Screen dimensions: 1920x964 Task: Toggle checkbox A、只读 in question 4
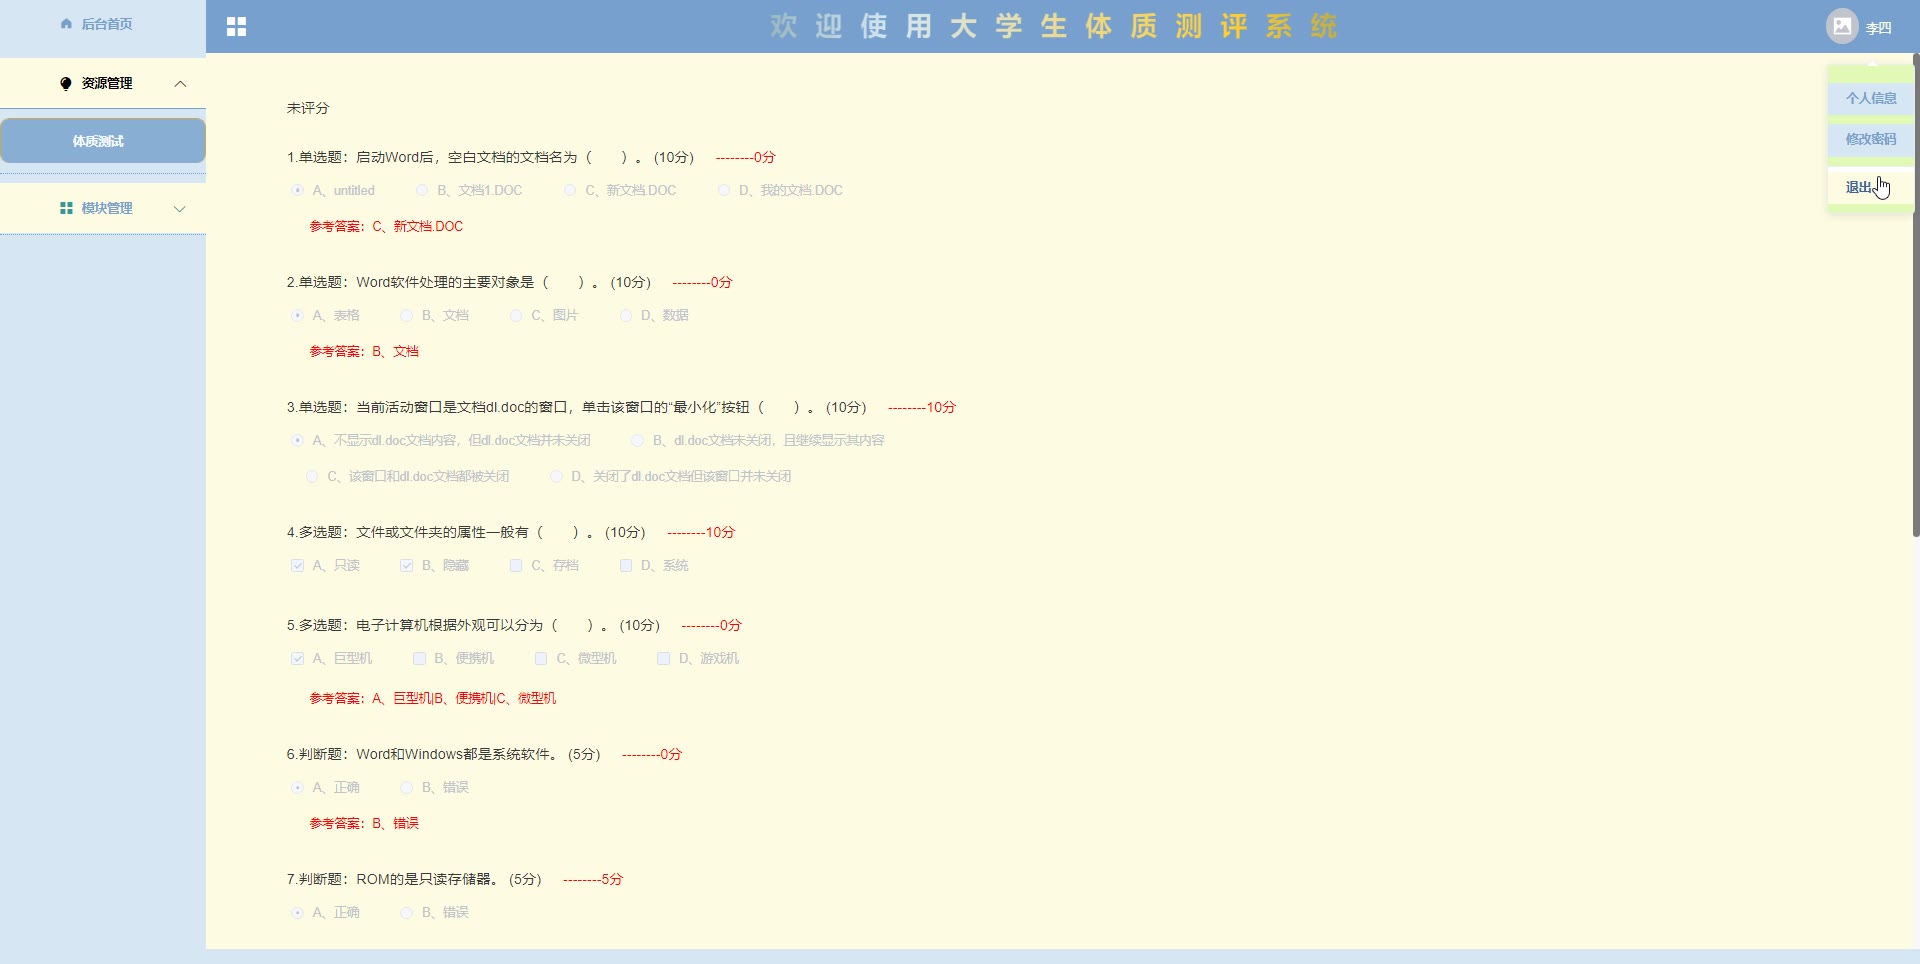[297, 565]
